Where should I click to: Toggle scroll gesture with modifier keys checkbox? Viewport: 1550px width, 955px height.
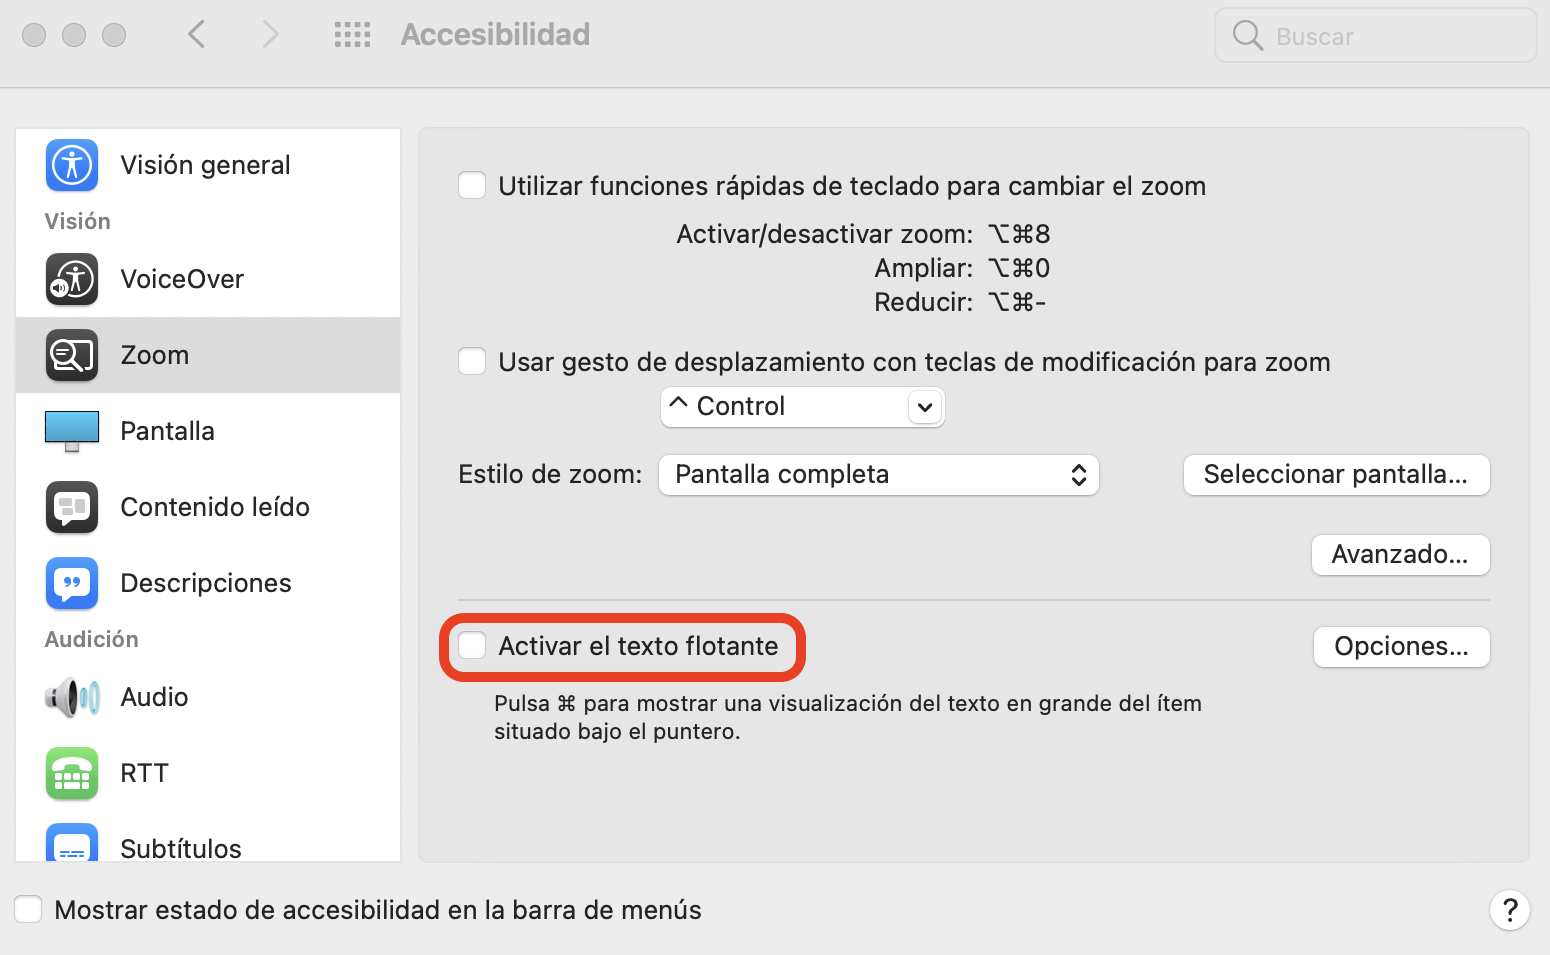coord(472,362)
